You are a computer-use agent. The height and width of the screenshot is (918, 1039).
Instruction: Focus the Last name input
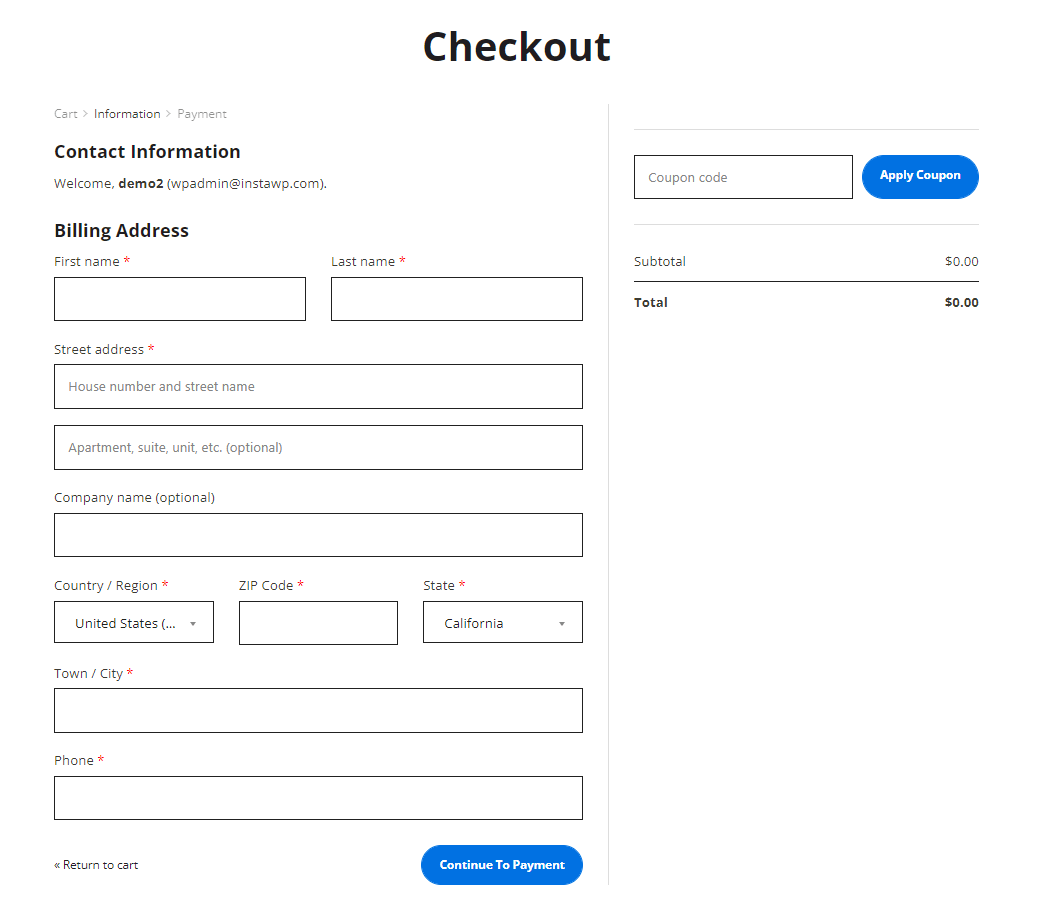click(457, 299)
